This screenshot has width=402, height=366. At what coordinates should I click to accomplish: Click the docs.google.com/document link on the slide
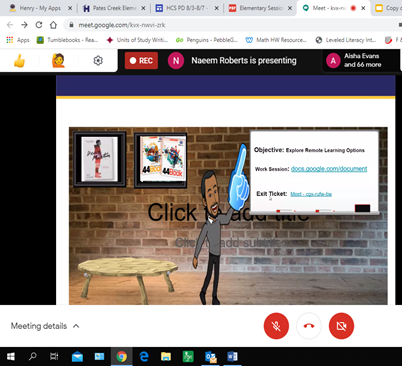tap(329, 169)
